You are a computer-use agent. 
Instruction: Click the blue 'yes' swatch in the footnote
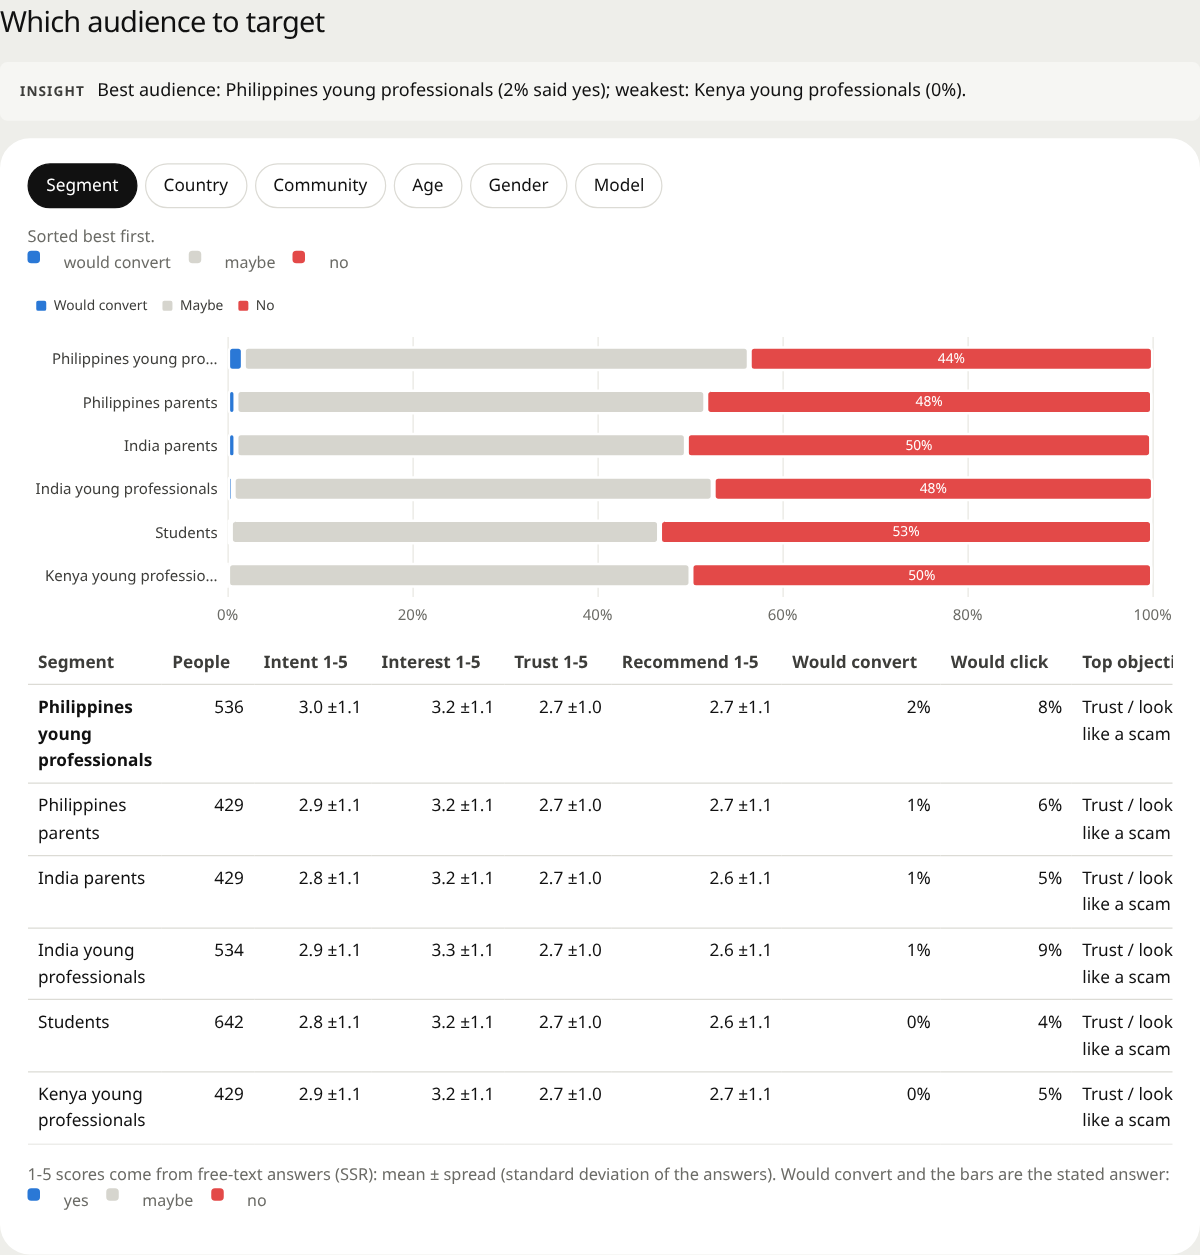tap(34, 1194)
